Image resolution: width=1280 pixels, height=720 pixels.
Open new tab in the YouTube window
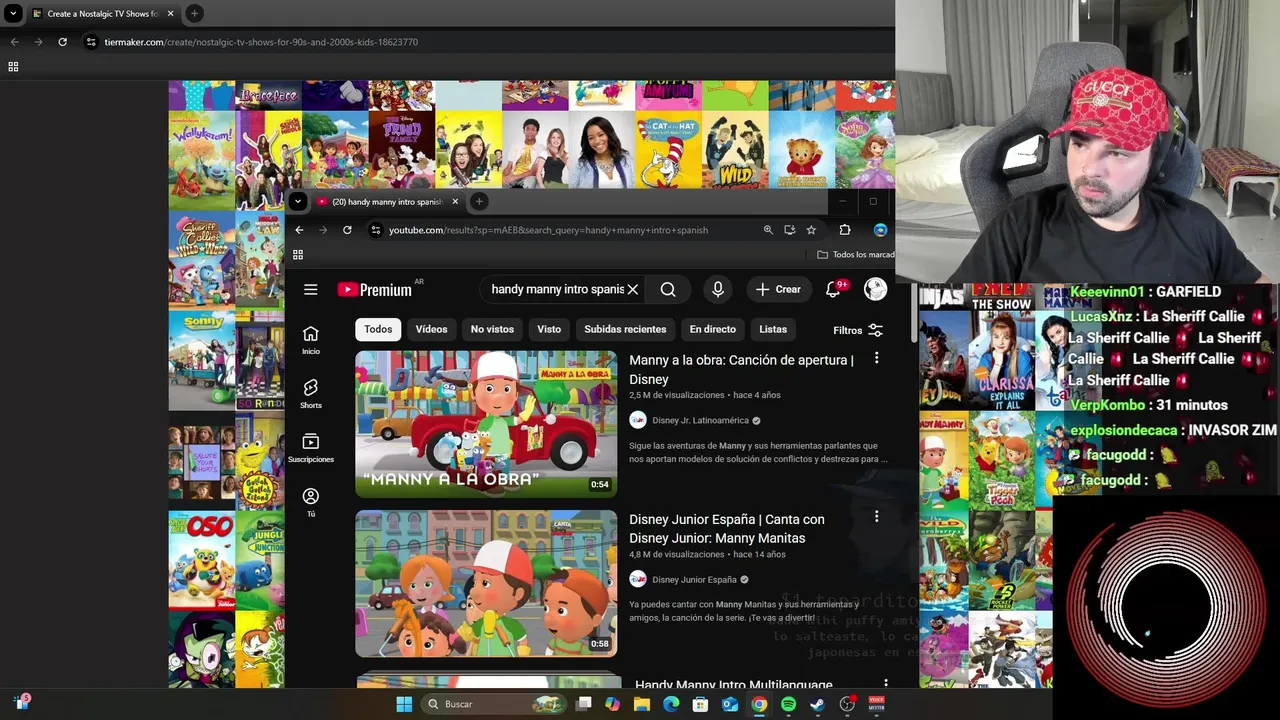point(479,202)
